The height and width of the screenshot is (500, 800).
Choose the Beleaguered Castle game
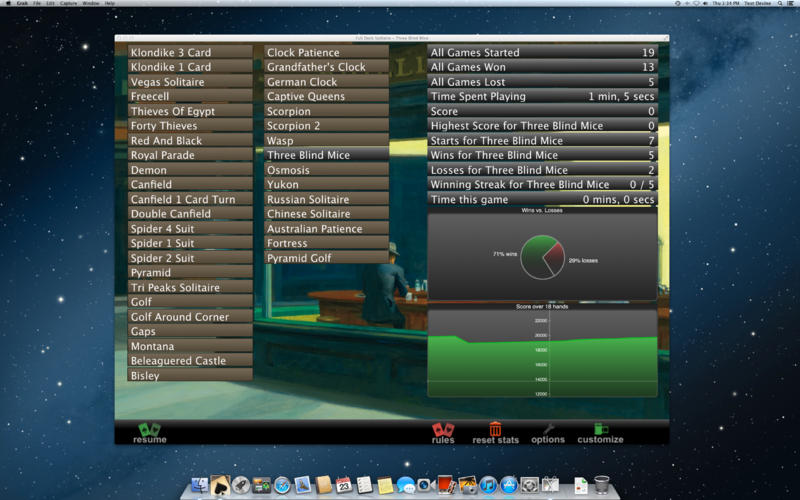(x=190, y=360)
